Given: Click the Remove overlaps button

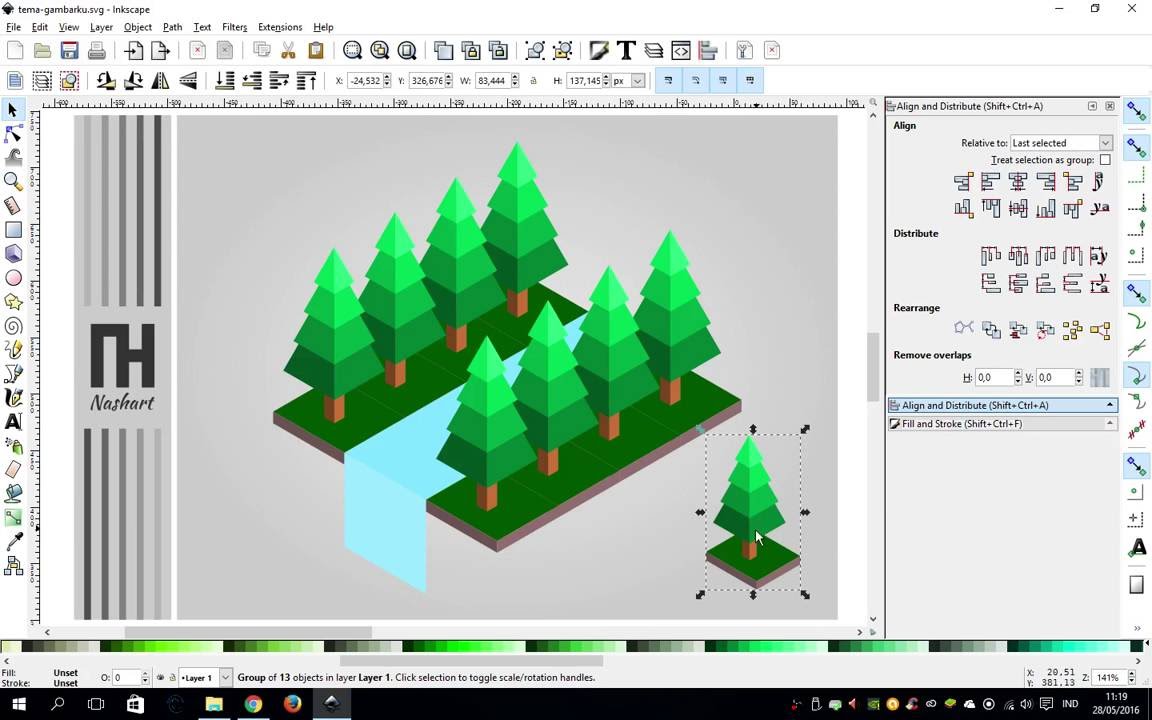Looking at the screenshot, I should click(x=1099, y=377).
